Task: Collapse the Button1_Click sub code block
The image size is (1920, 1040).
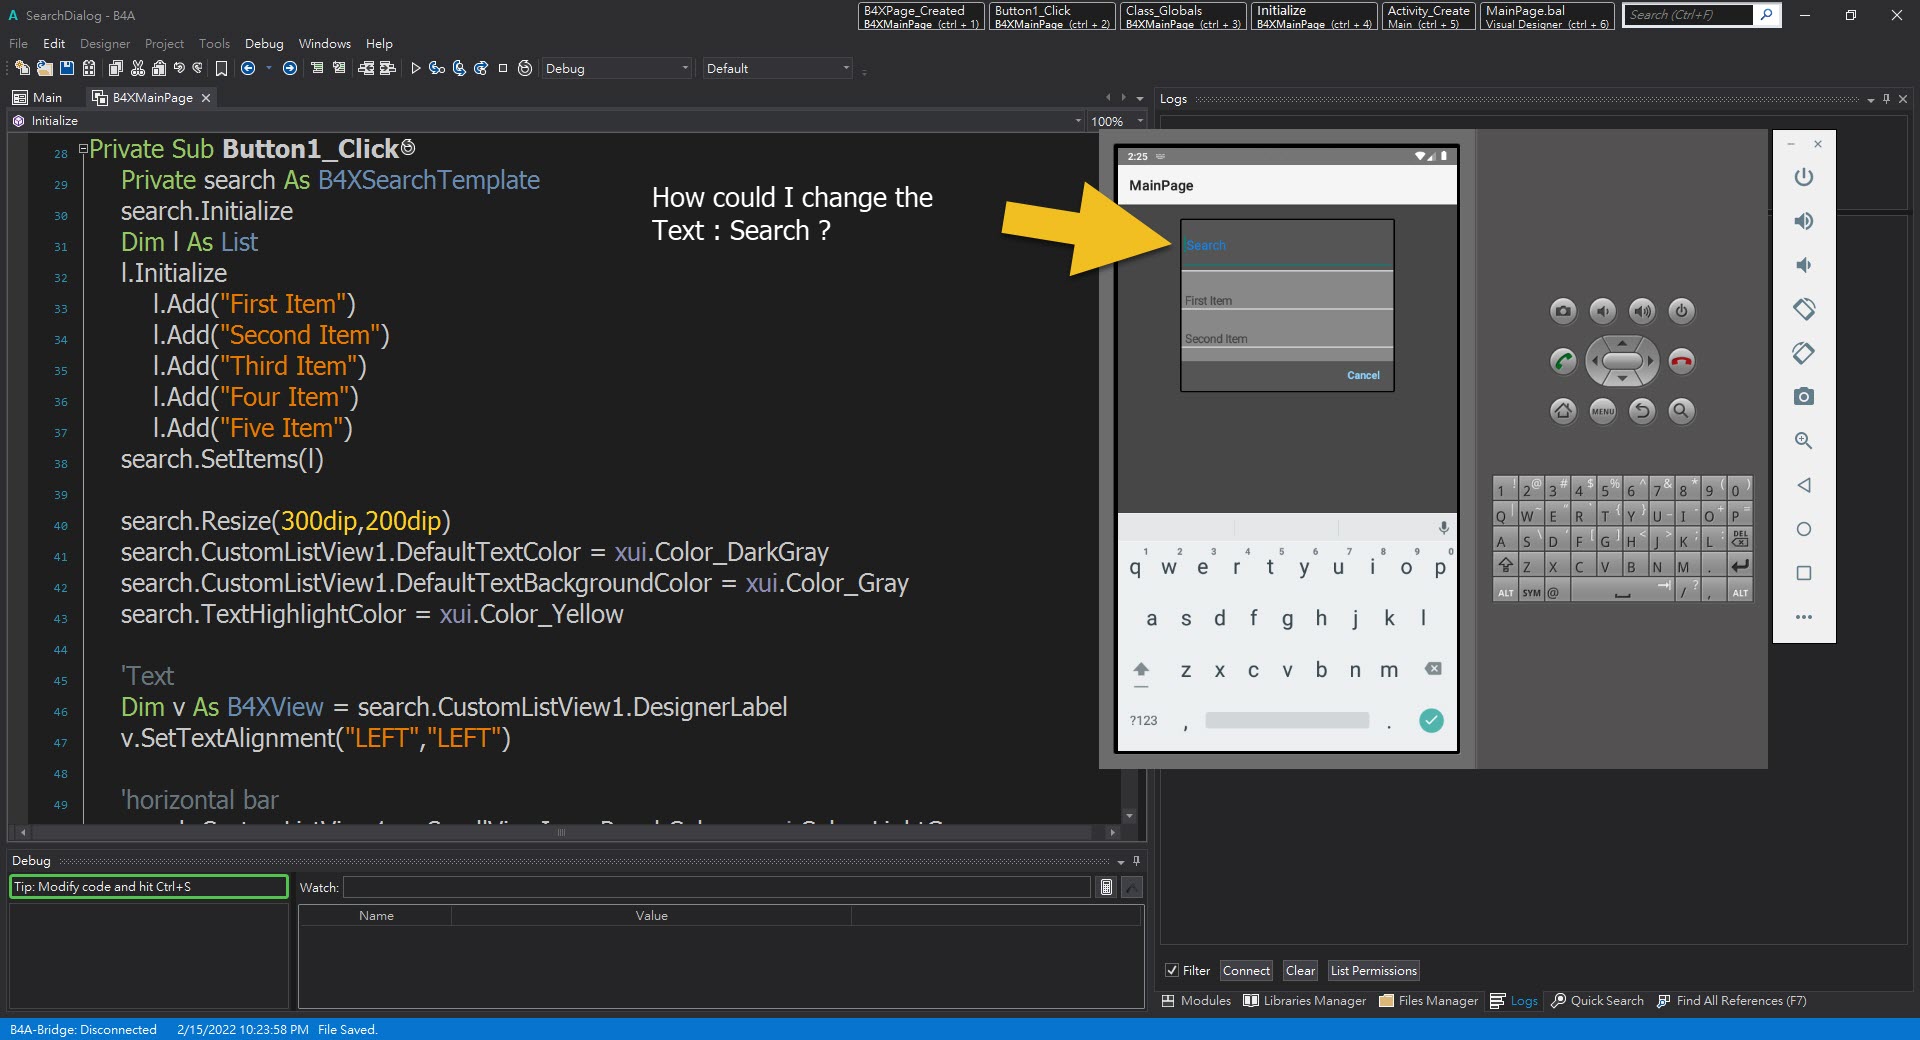Action: point(83,149)
